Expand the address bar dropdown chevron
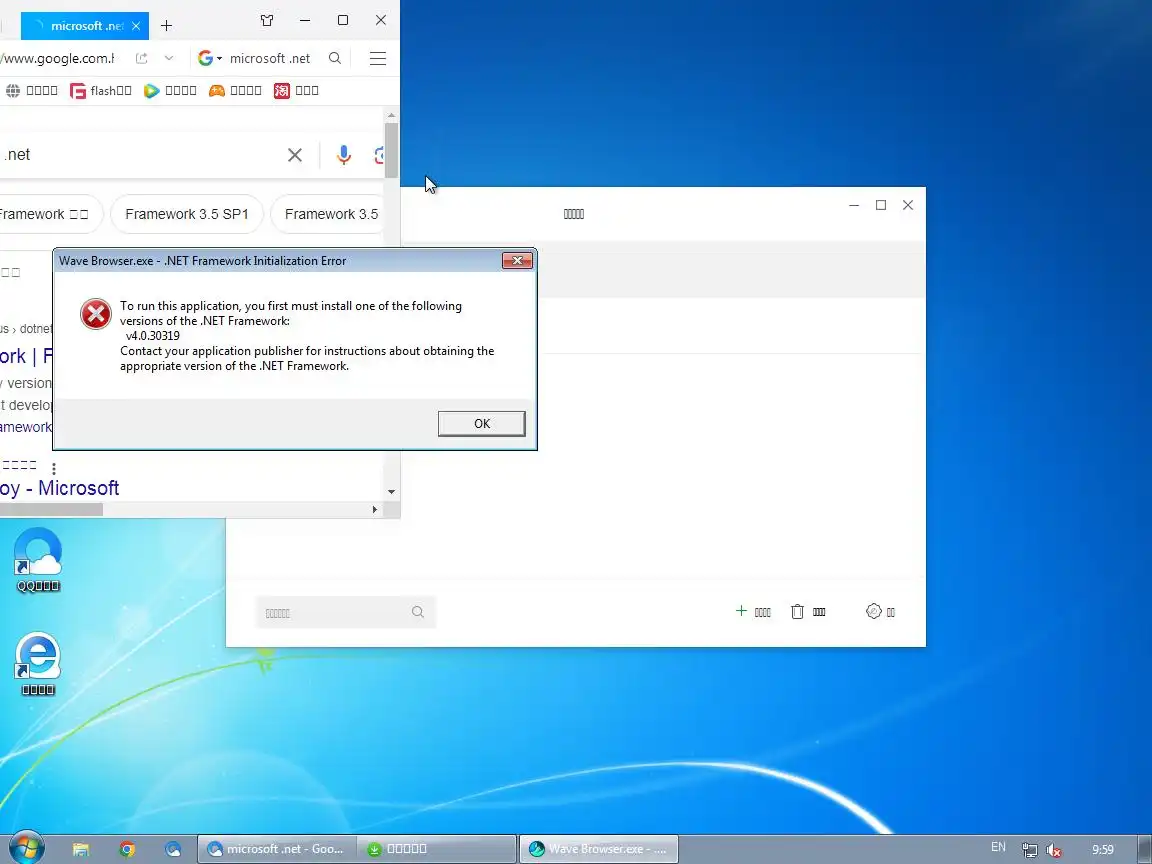 pos(169,58)
